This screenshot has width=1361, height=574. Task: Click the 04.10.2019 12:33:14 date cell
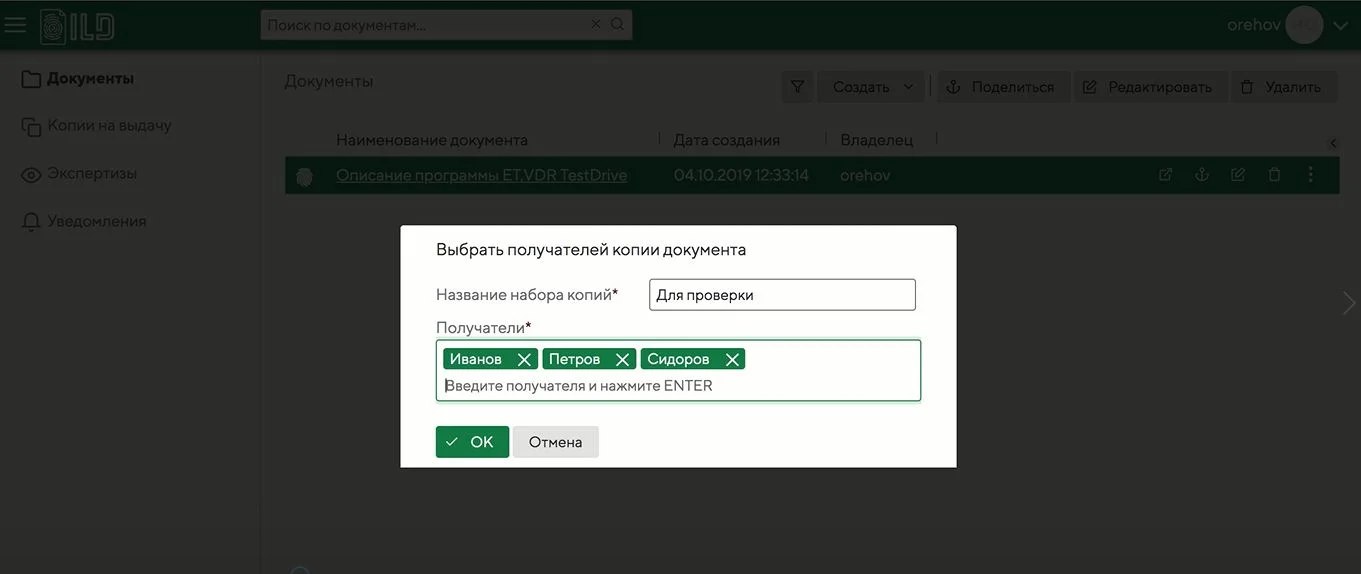(x=742, y=175)
